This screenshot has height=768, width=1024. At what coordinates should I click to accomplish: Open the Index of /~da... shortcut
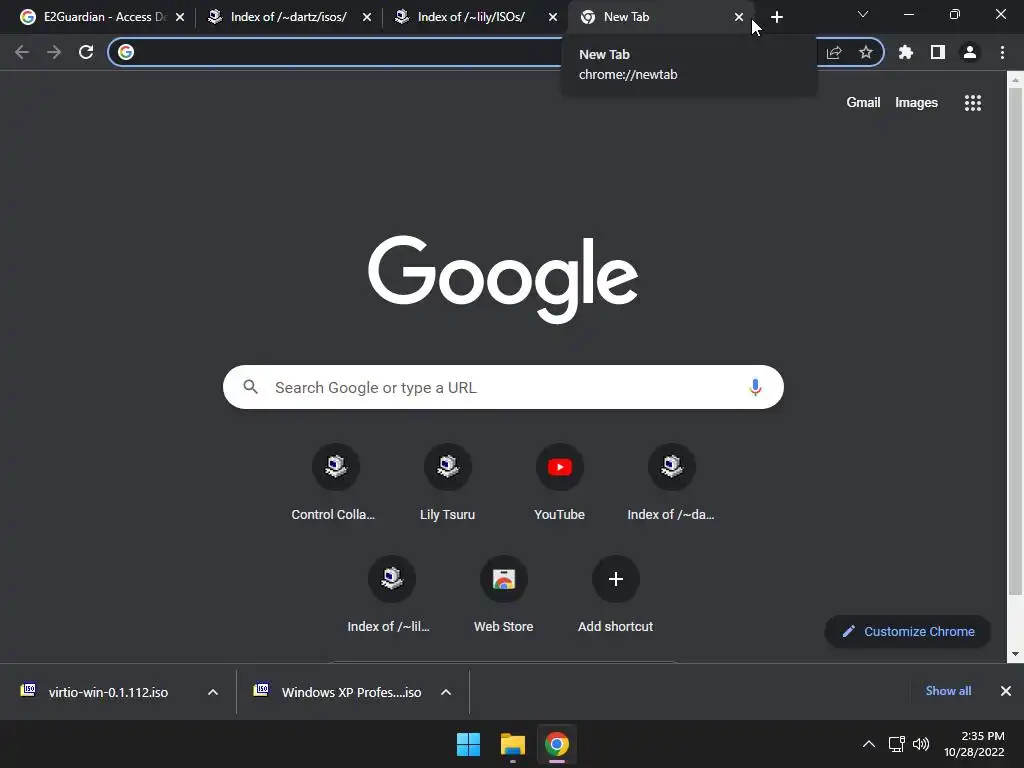671,482
